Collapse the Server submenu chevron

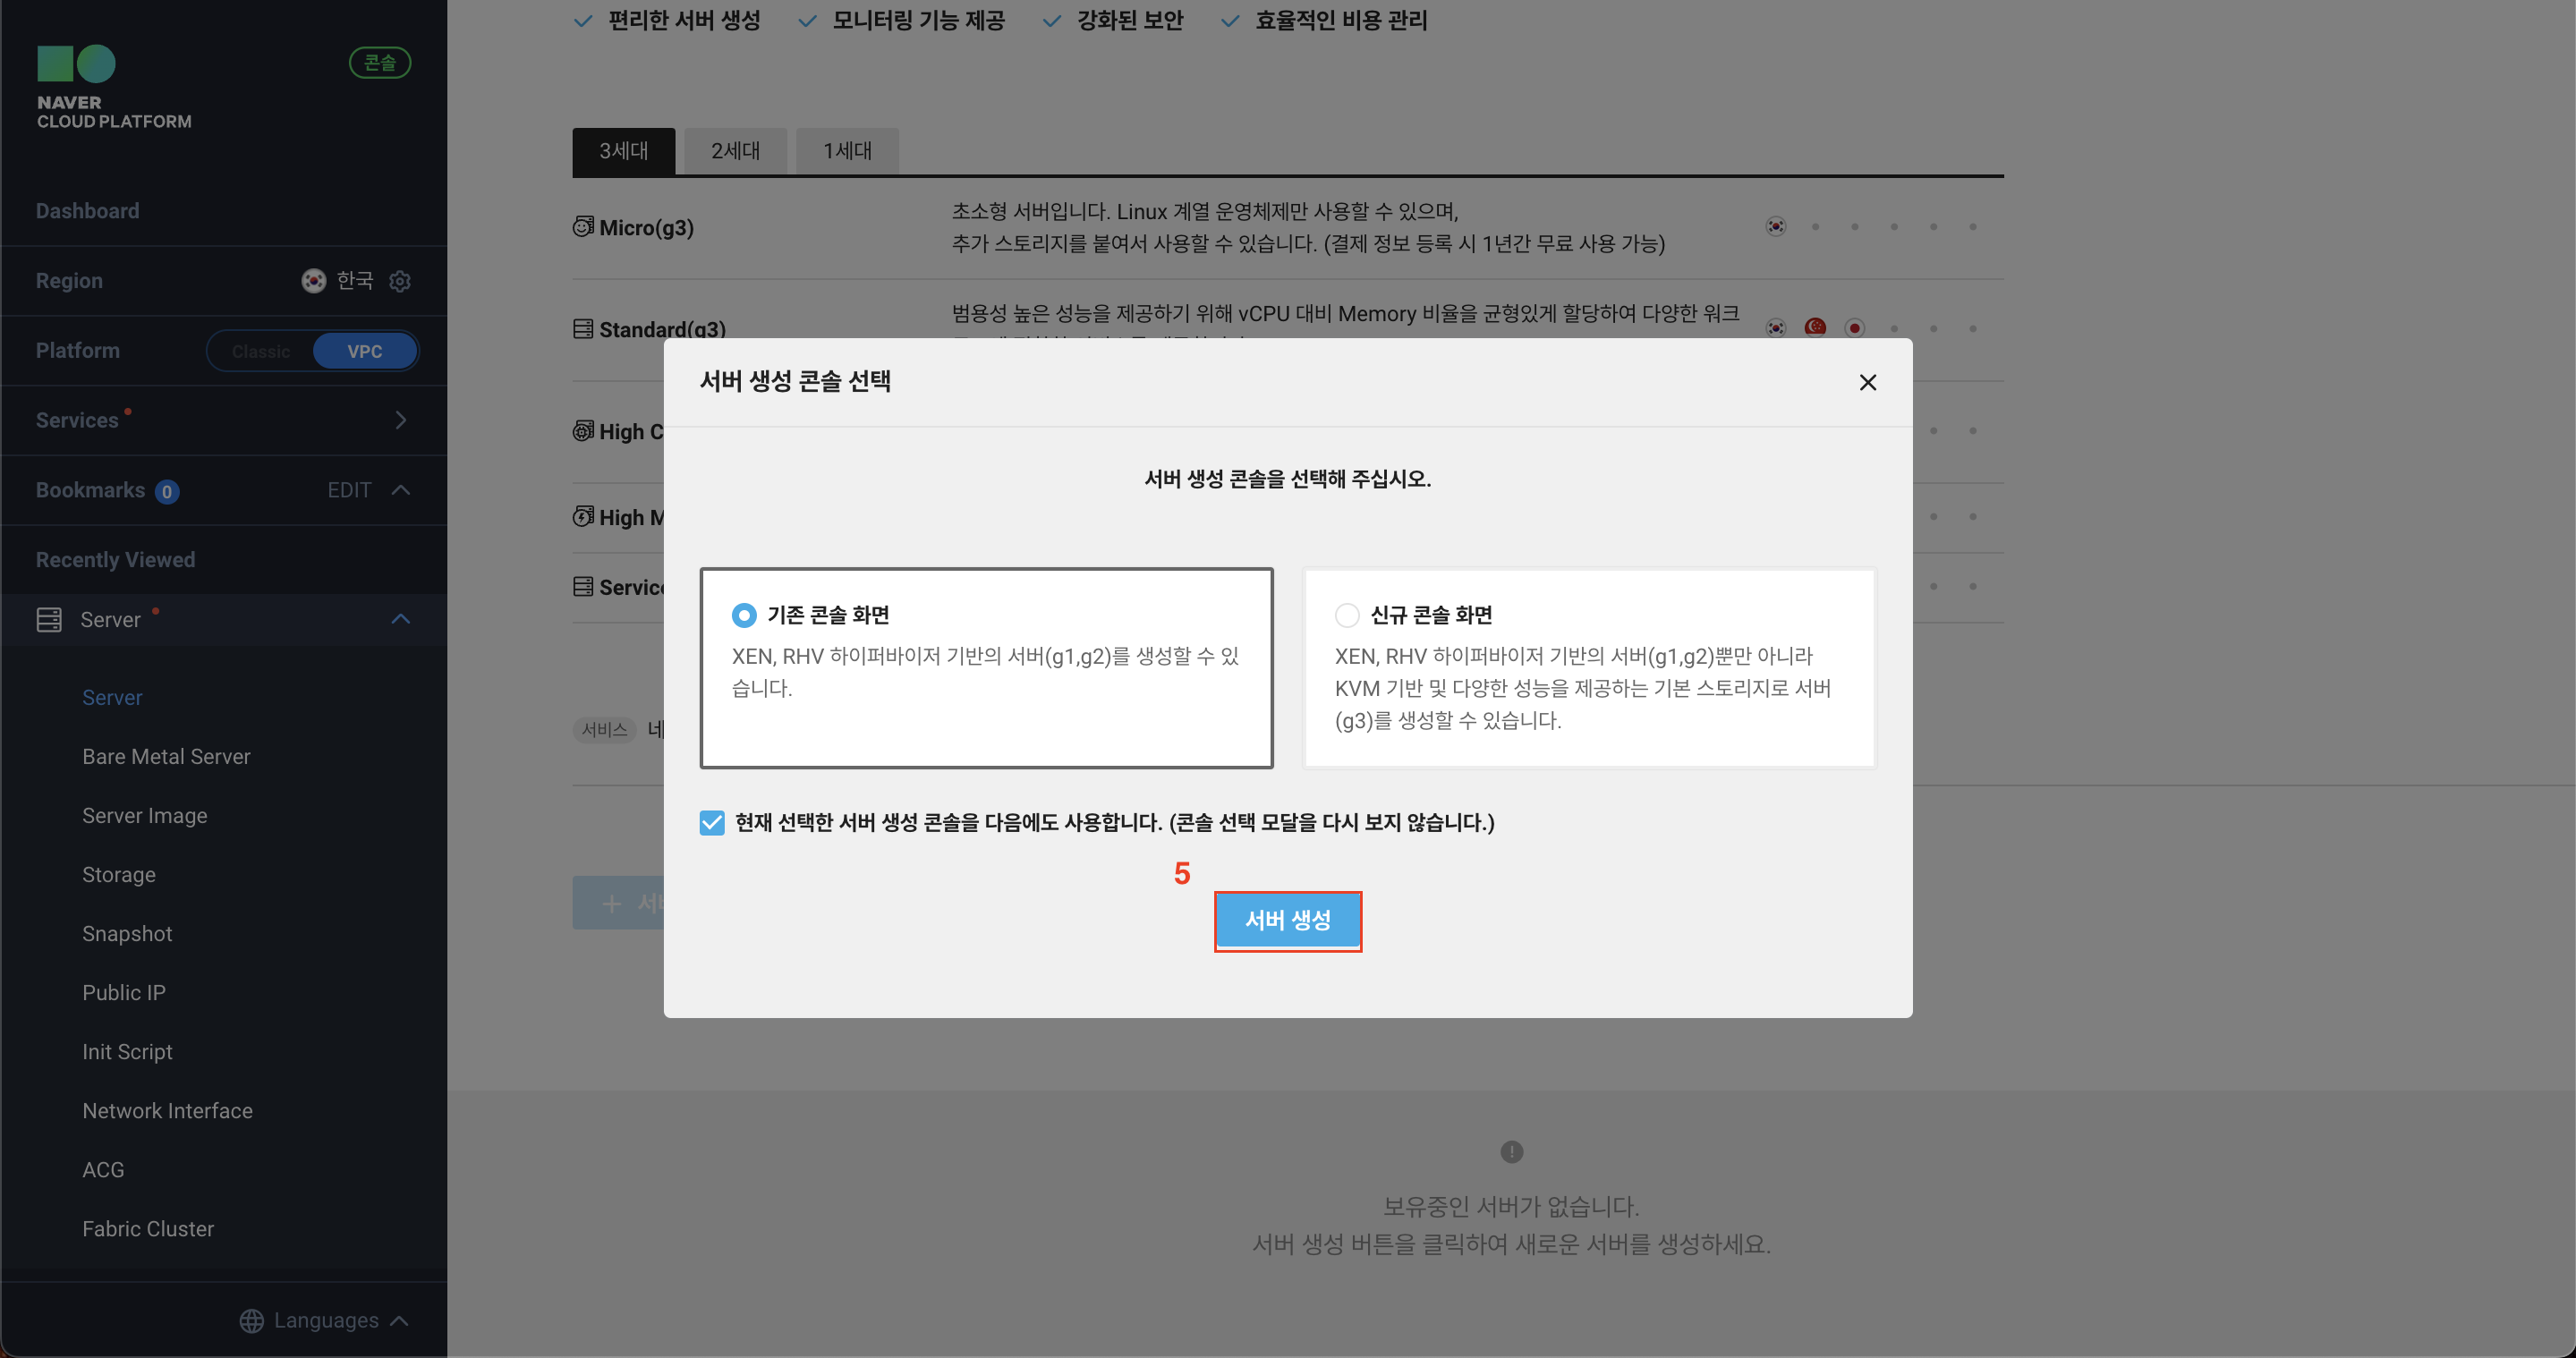coord(401,619)
